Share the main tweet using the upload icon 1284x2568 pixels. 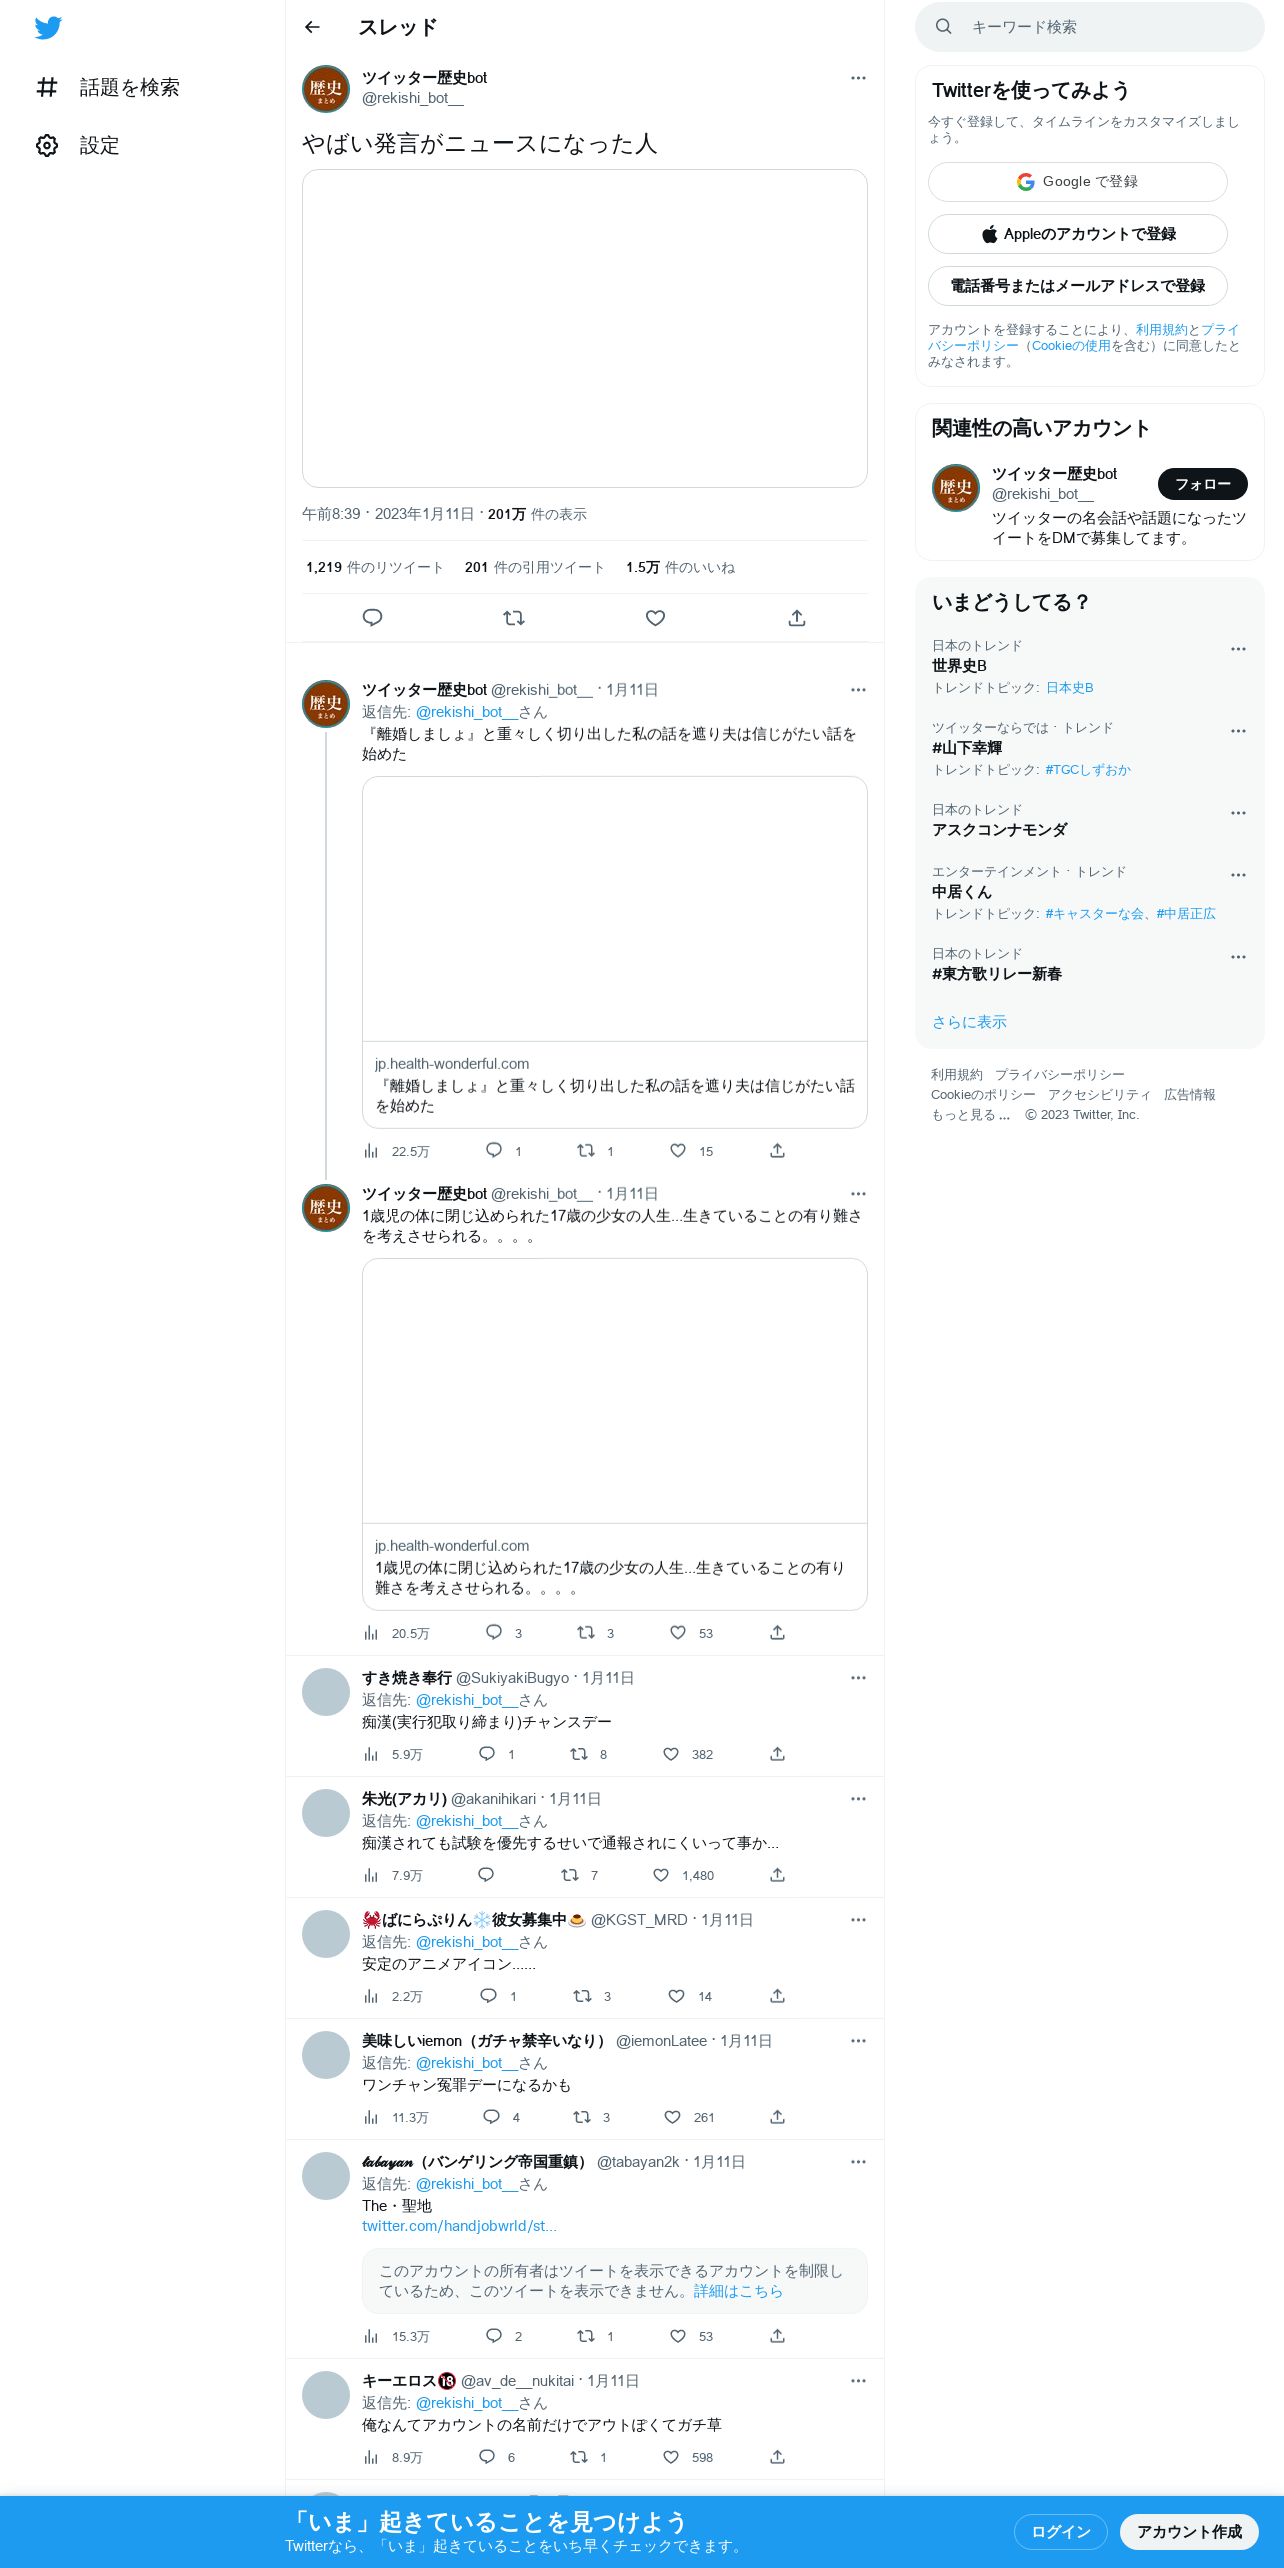click(x=797, y=618)
